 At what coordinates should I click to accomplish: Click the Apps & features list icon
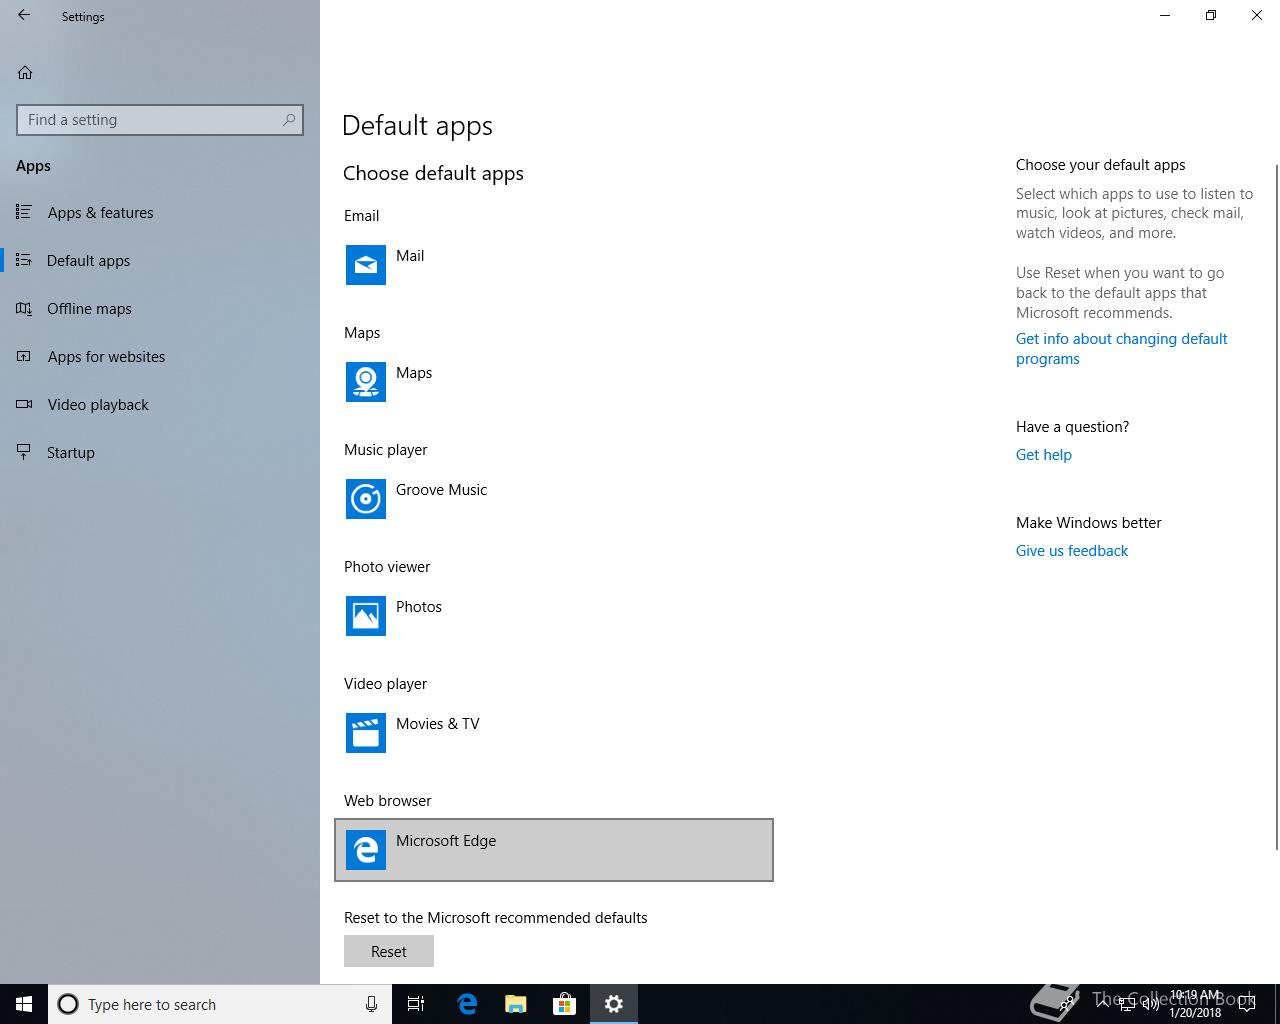click(24, 212)
